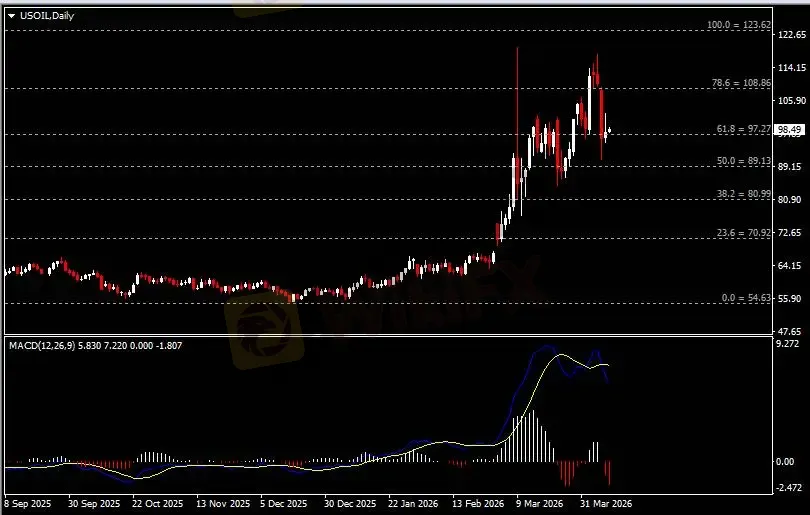The image size is (810, 515).
Task: Select the Fibonacci label 61.8 = 97.27
Action: [744, 129]
